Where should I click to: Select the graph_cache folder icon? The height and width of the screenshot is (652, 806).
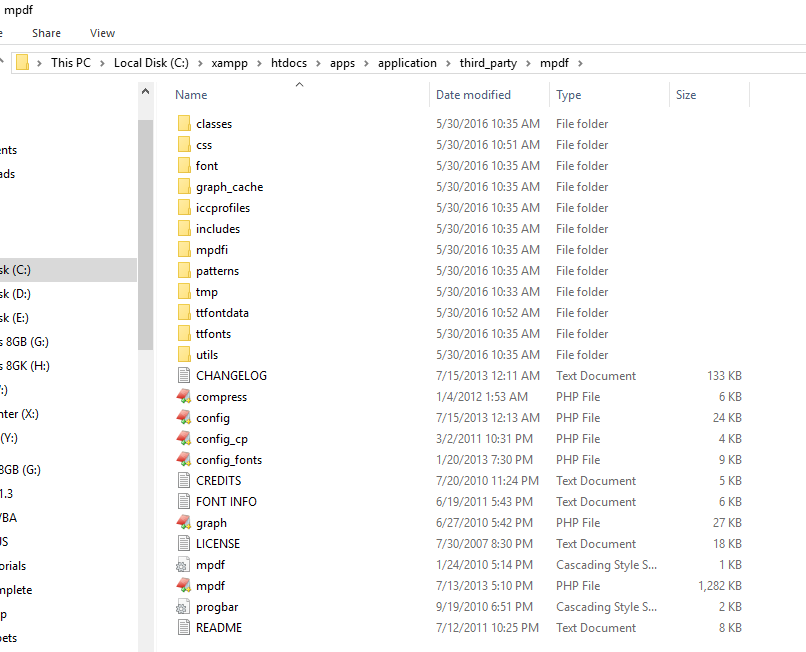(x=184, y=187)
